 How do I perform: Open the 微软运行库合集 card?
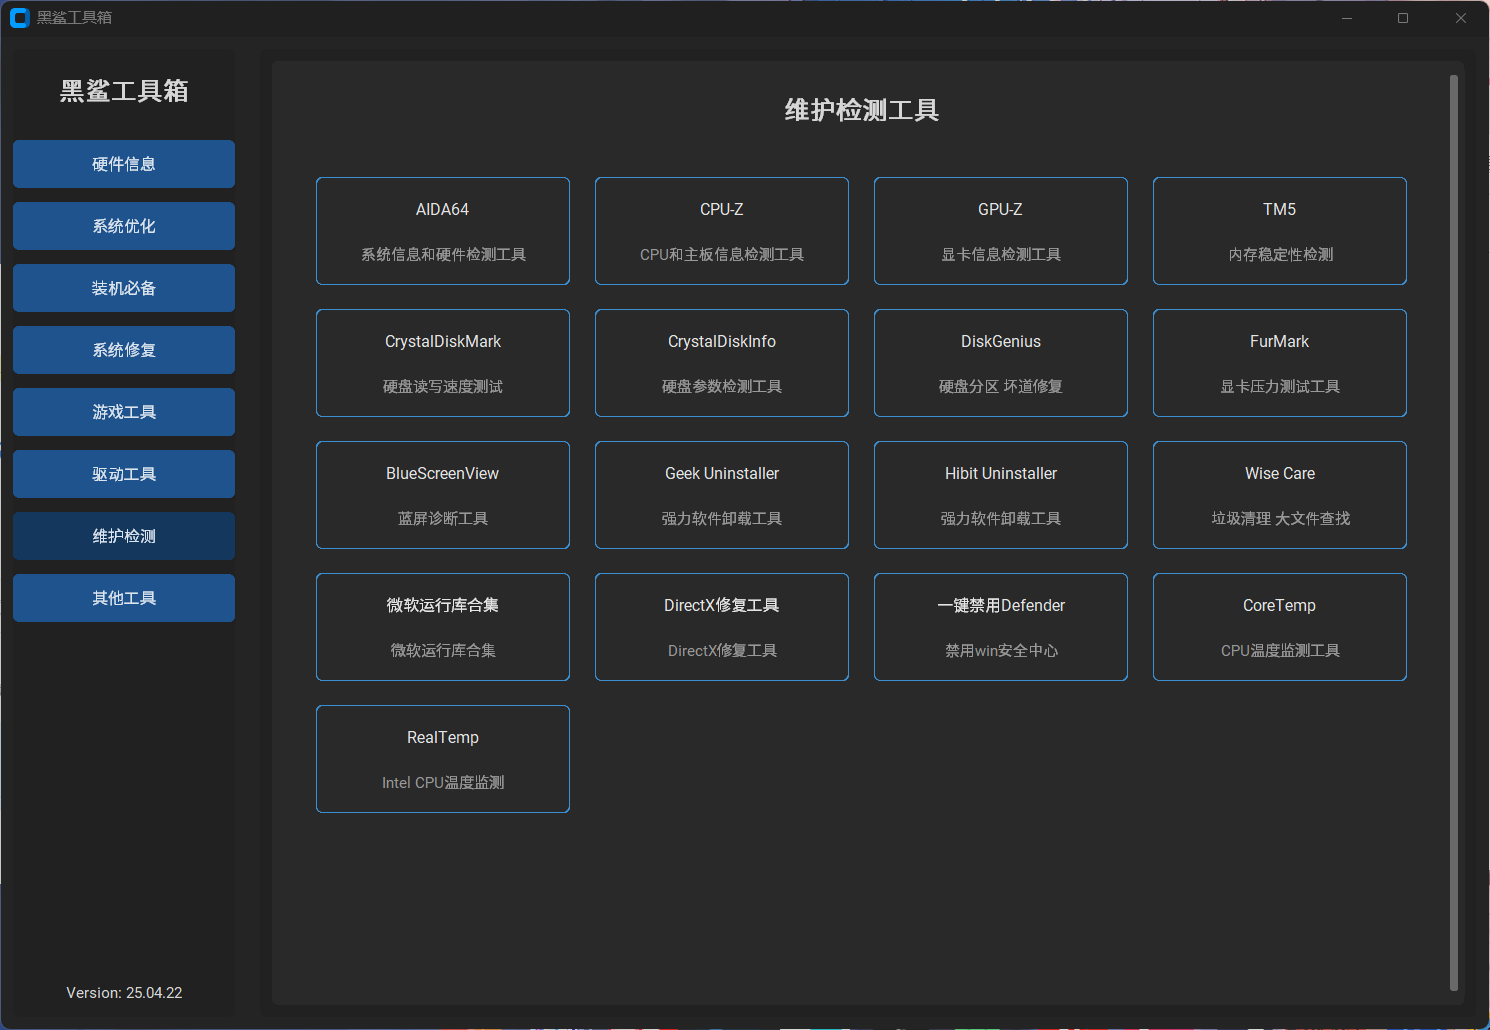click(x=443, y=627)
